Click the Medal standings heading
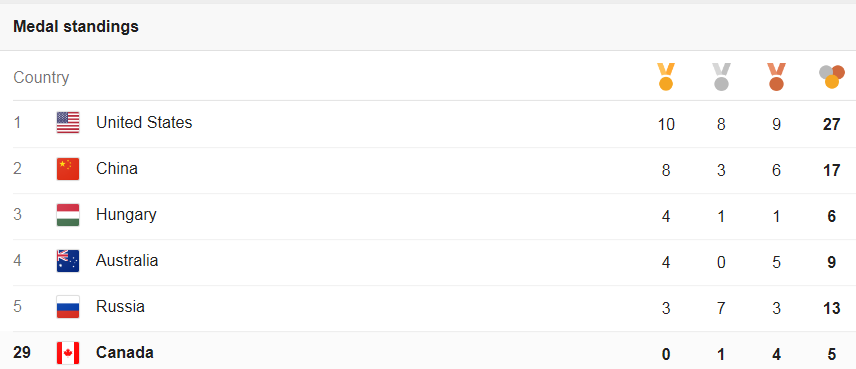The height and width of the screenshot is (369, 856). pos(76,26)
